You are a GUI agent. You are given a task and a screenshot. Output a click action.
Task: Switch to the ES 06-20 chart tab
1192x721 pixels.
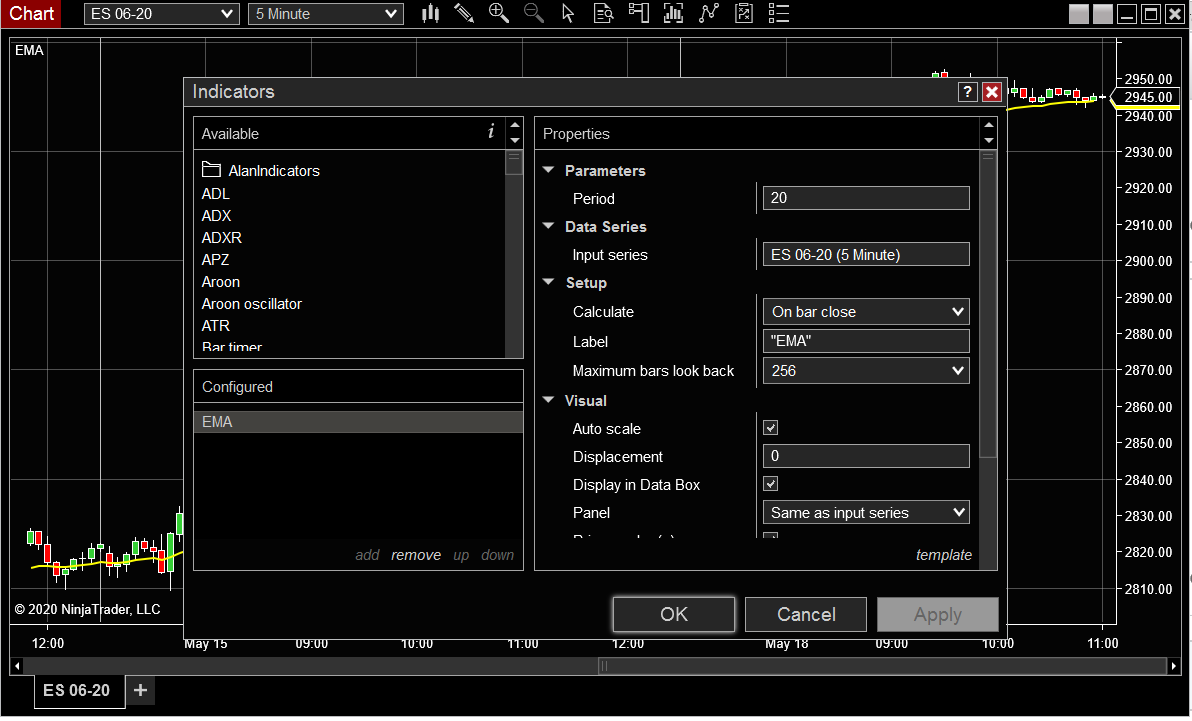click(77, 690)
